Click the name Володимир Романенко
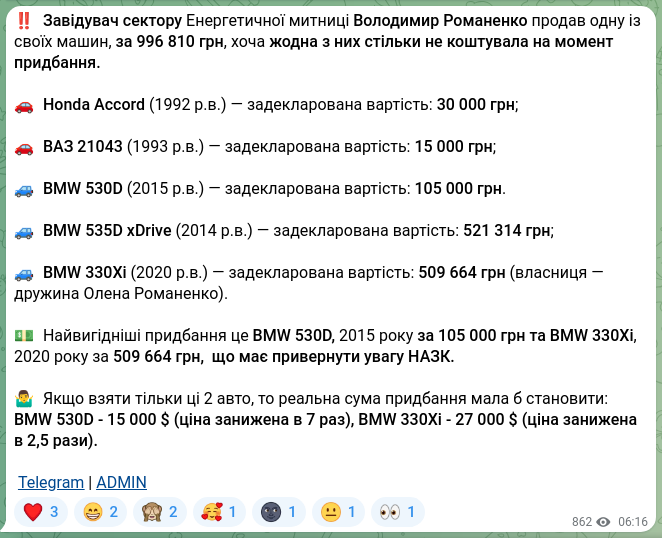Screen dimensions: 662x538 (440, 20)
